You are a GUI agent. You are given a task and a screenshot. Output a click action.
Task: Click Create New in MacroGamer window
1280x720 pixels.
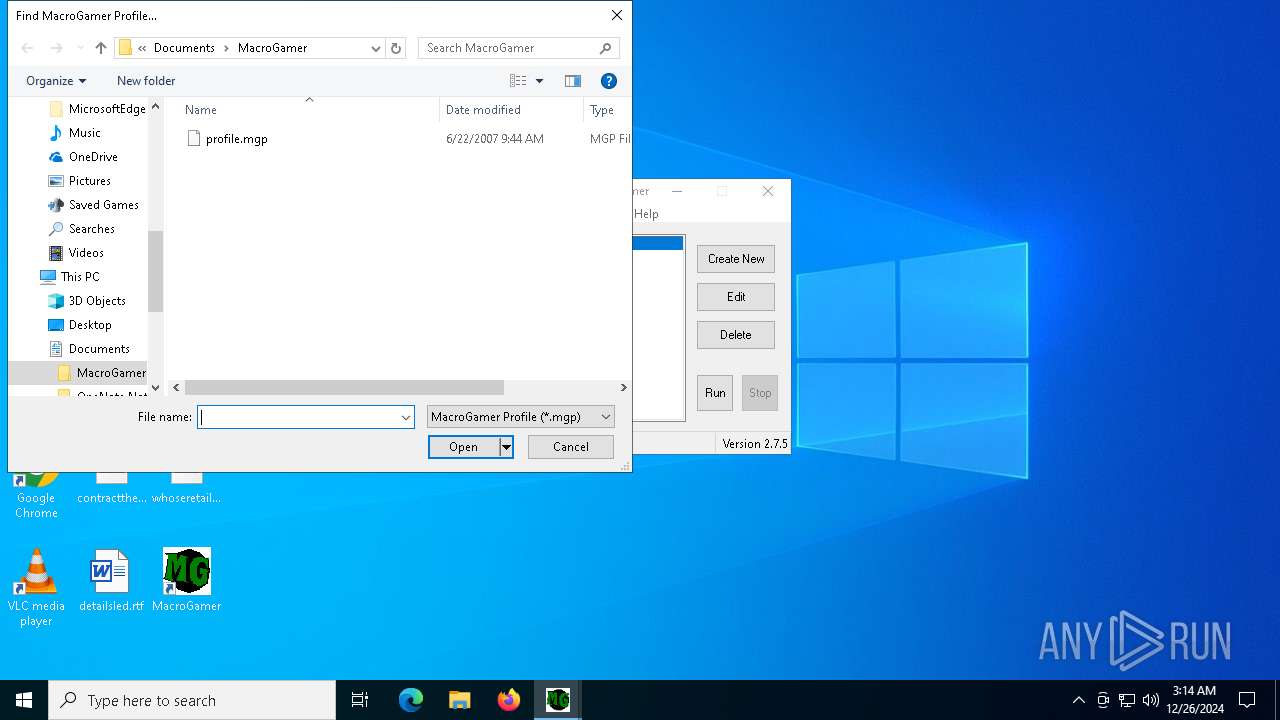pos(736,259)
